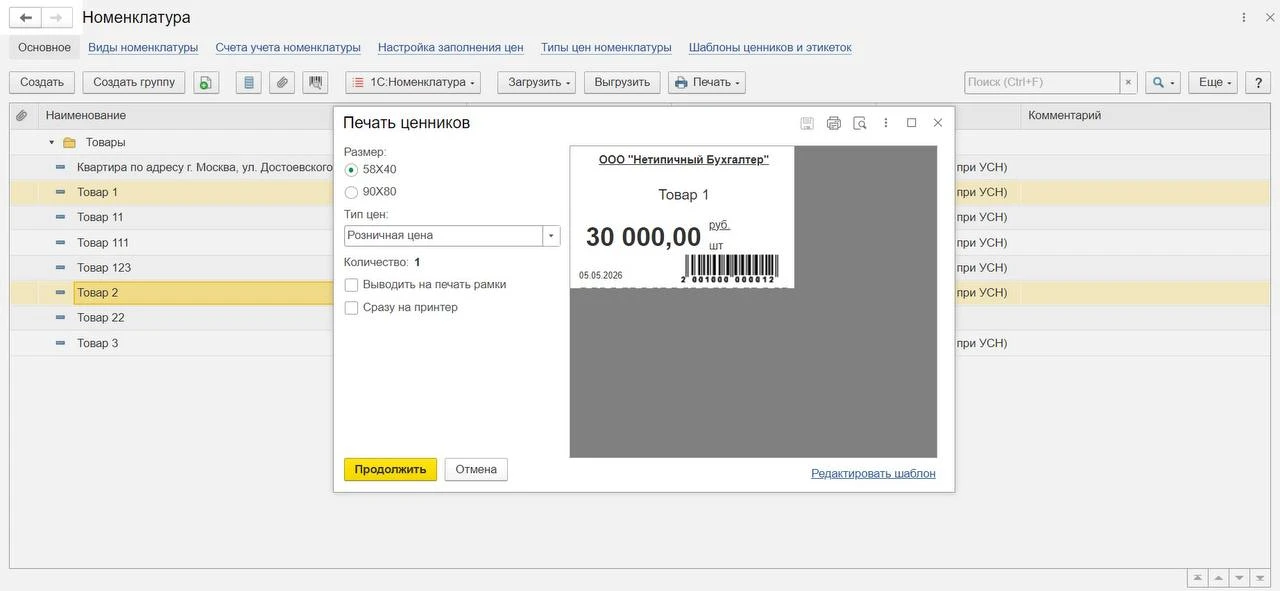The height and width of the screenshot is (591, 1280).
Task: Open the 1С:Номенклатура dropdown
Action: point(413,82)
